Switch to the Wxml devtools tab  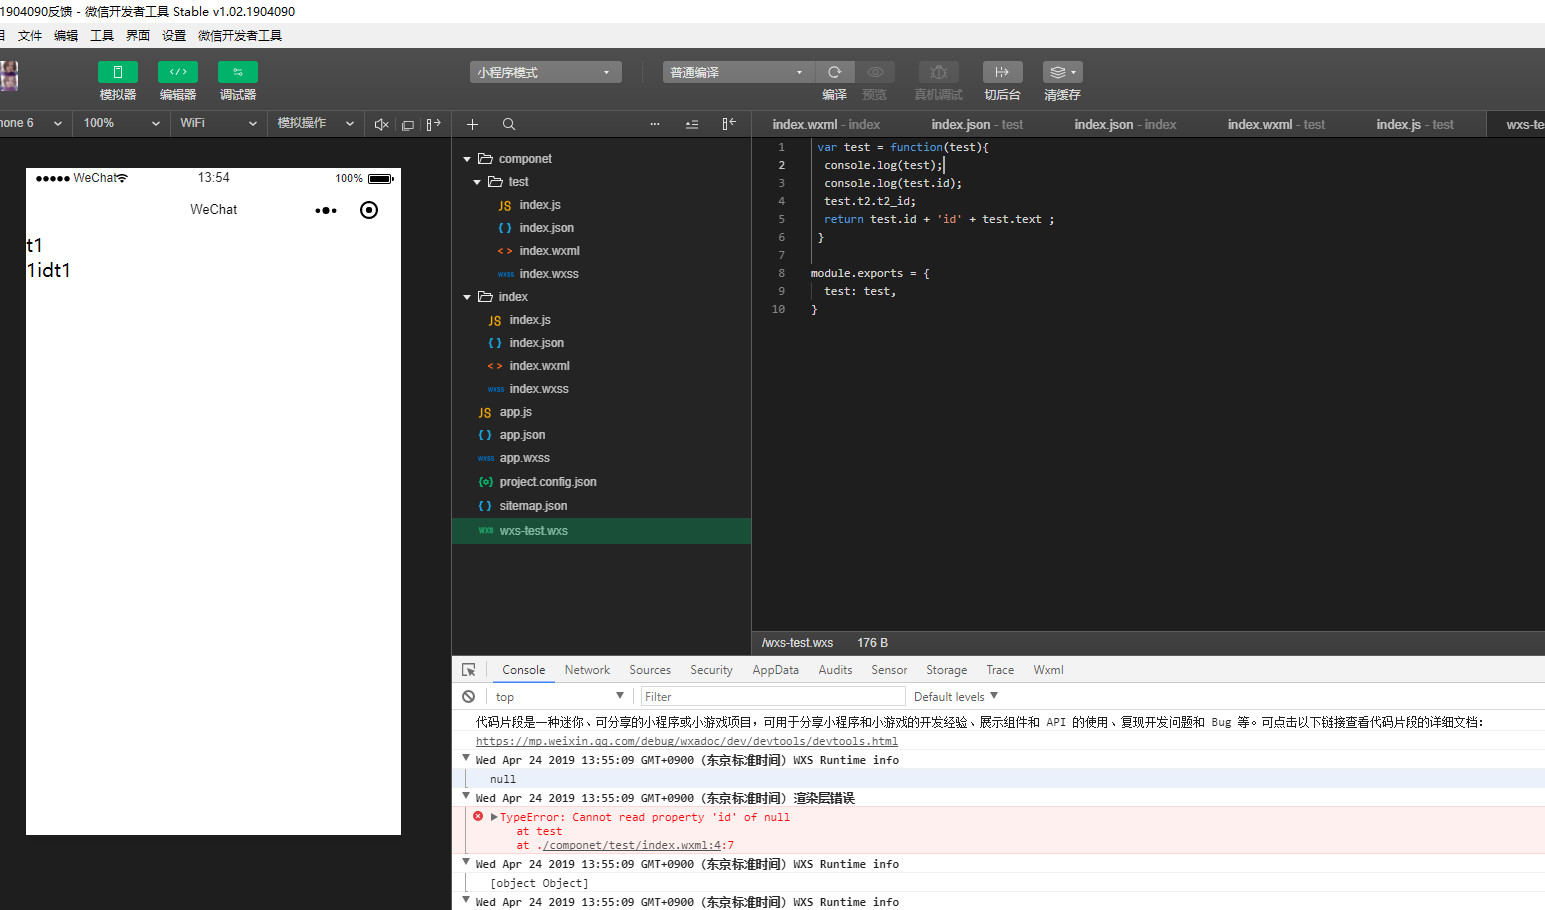(1048, 670)
